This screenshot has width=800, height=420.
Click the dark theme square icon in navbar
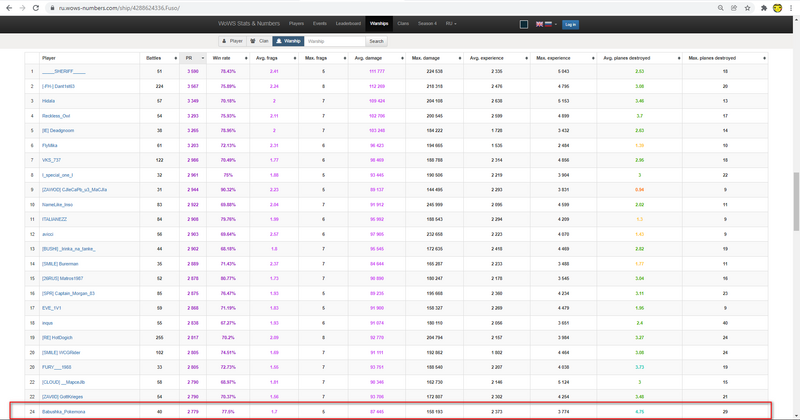tap(524, 23)
